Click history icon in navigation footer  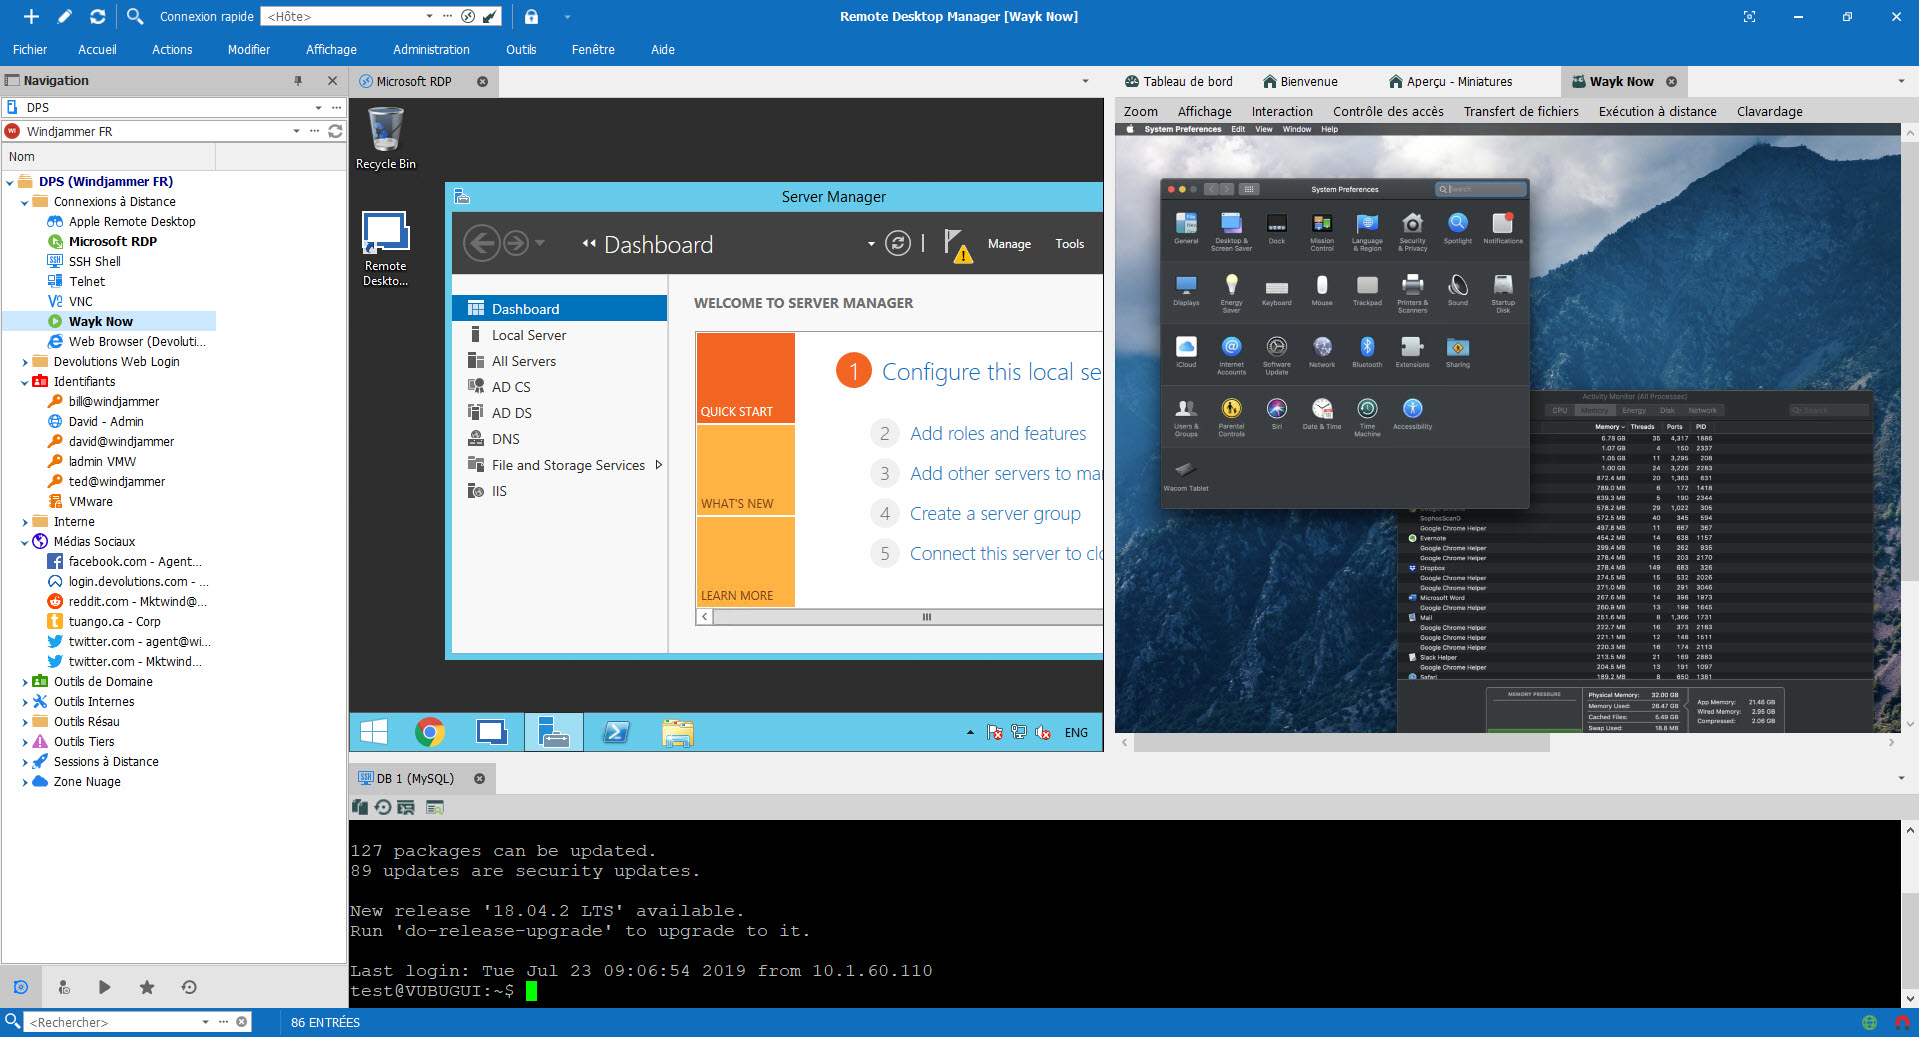[189, 987]
